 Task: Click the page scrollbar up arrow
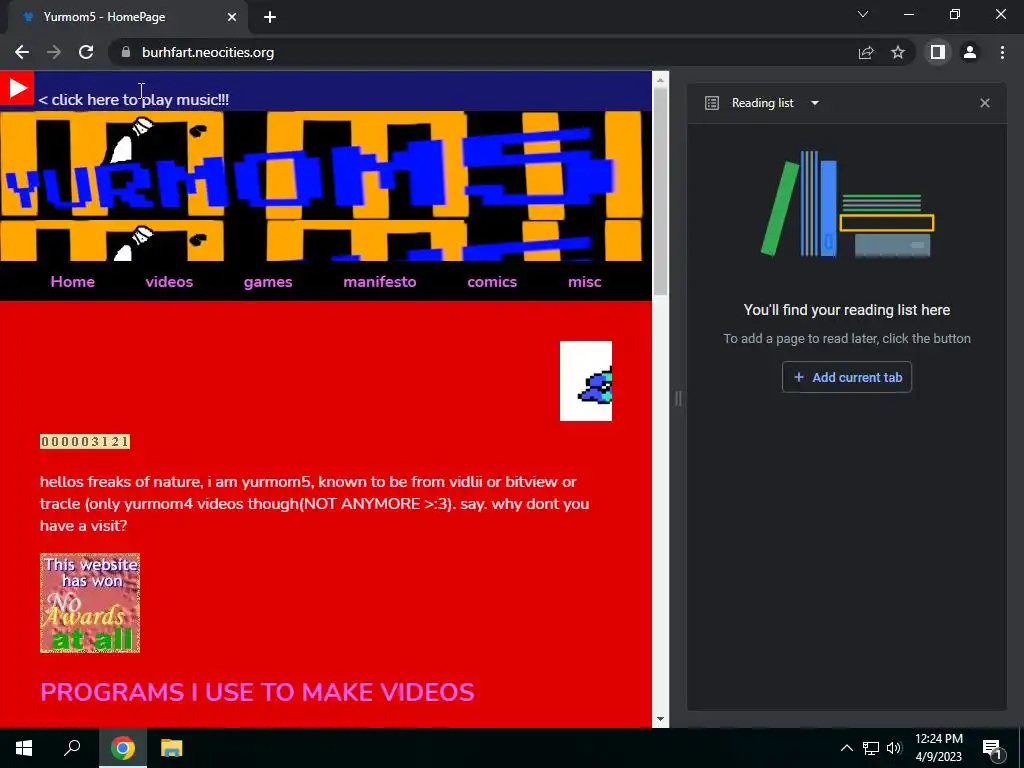coord(660,80)
